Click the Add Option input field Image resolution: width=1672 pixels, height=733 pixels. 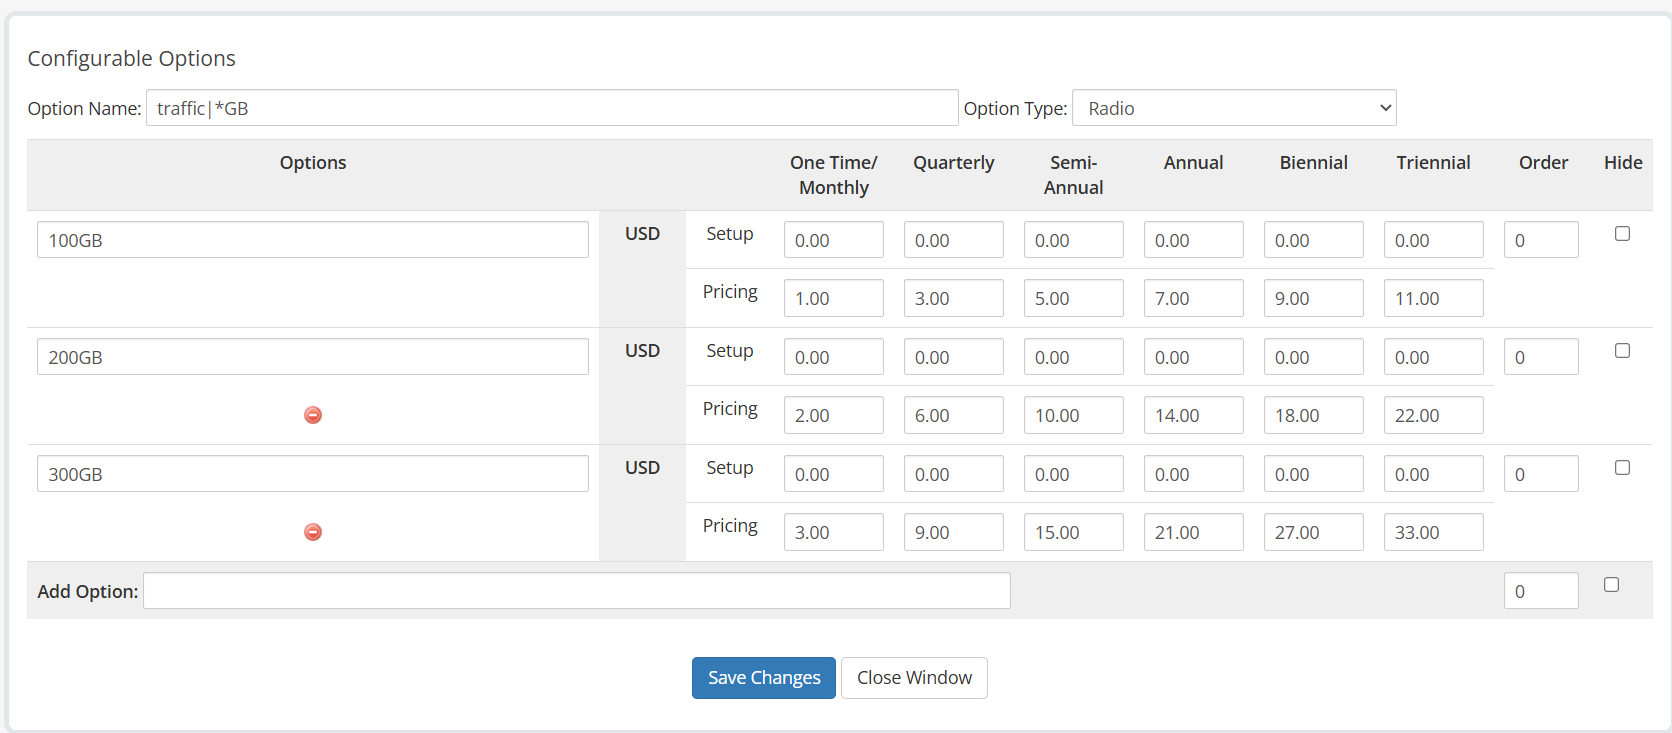pos(576,591)
